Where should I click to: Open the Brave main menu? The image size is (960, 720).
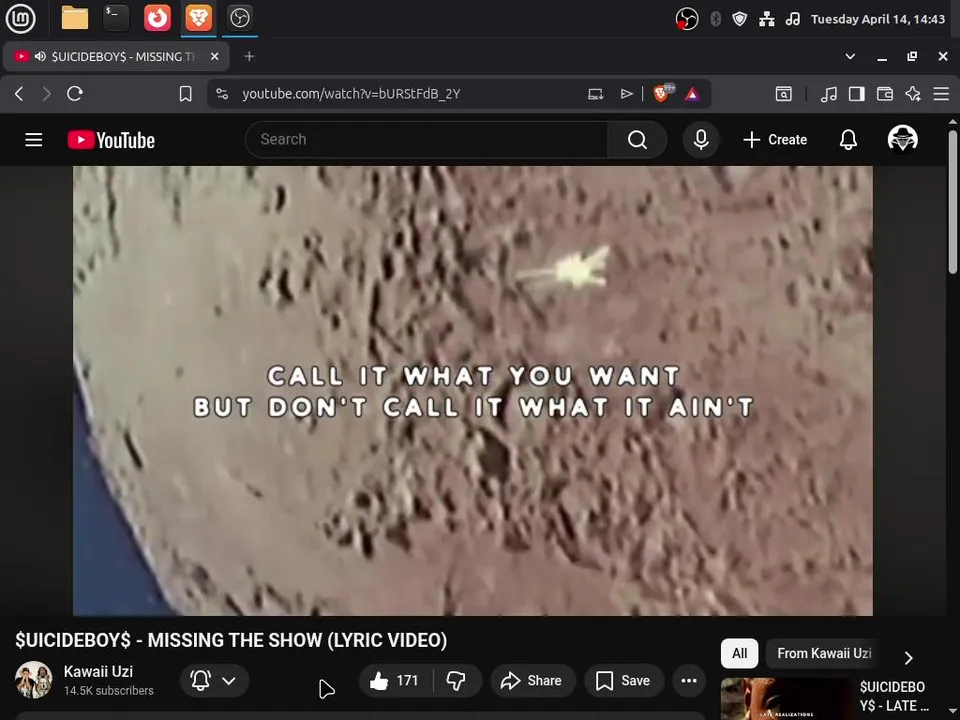941,94
